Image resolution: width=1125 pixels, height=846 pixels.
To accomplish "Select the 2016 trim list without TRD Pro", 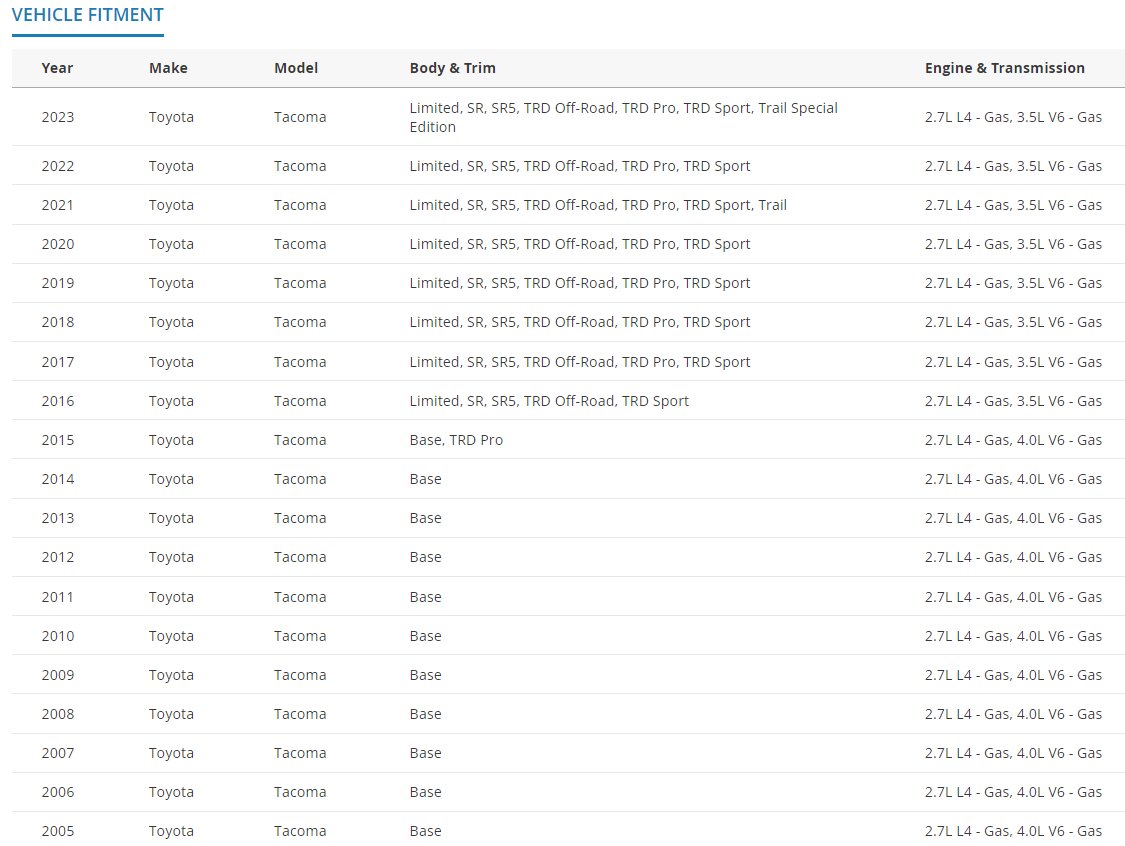I will click(549, 401).
